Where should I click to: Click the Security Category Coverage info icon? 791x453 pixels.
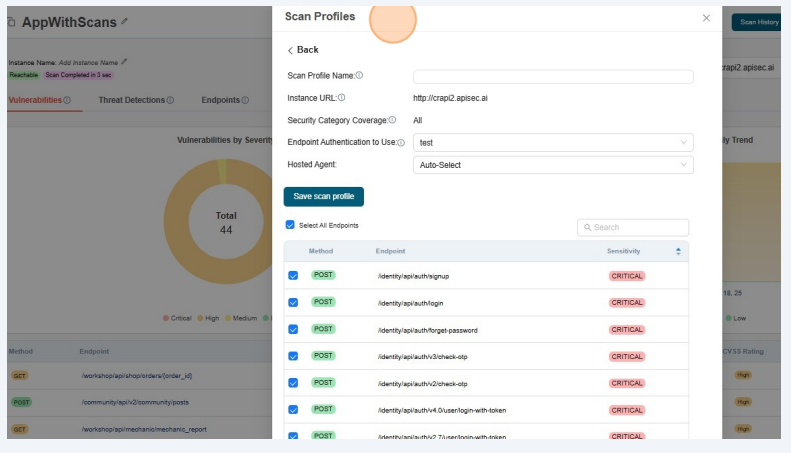(x=394, y=120)
